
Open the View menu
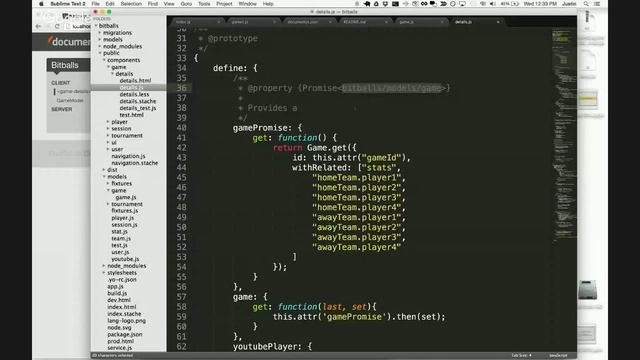pos(169,4)
